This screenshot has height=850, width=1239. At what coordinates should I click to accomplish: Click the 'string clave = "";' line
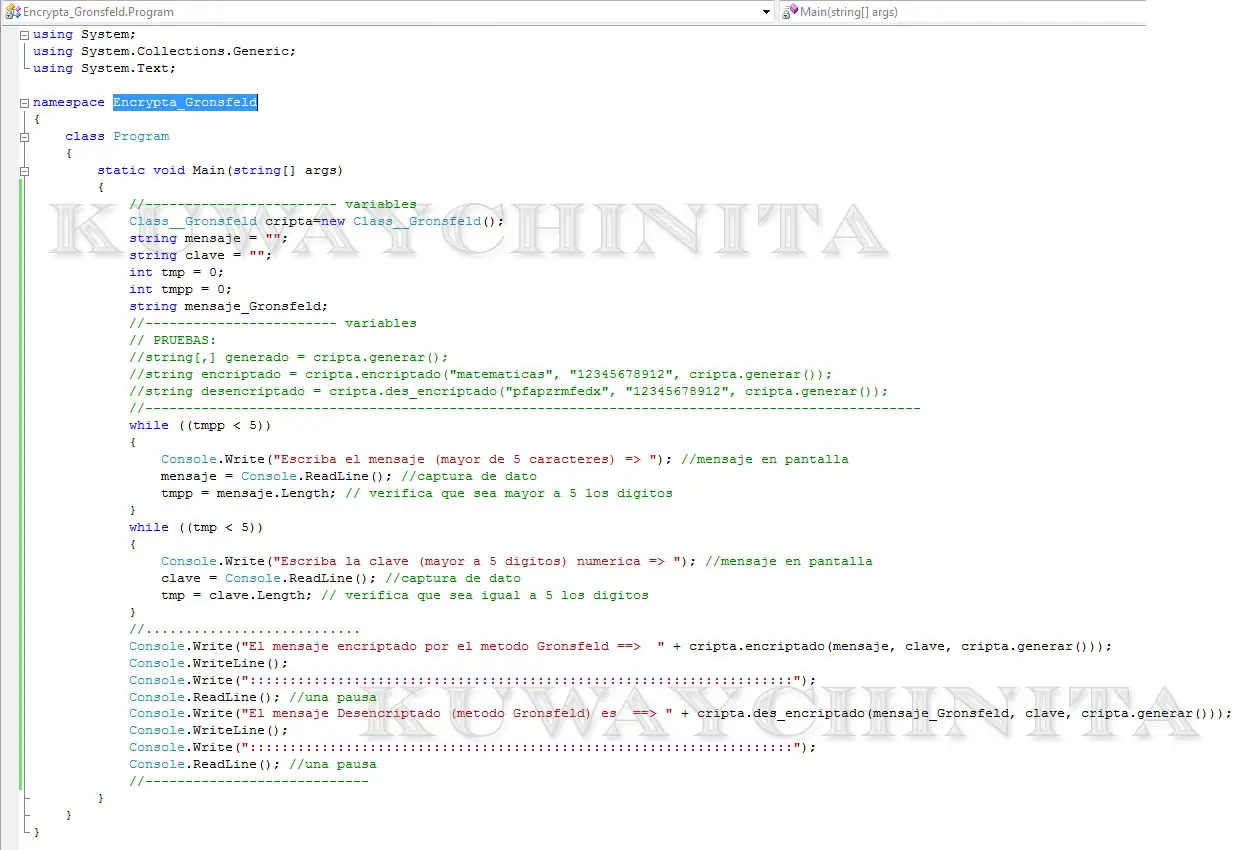[x=201, y=255]
